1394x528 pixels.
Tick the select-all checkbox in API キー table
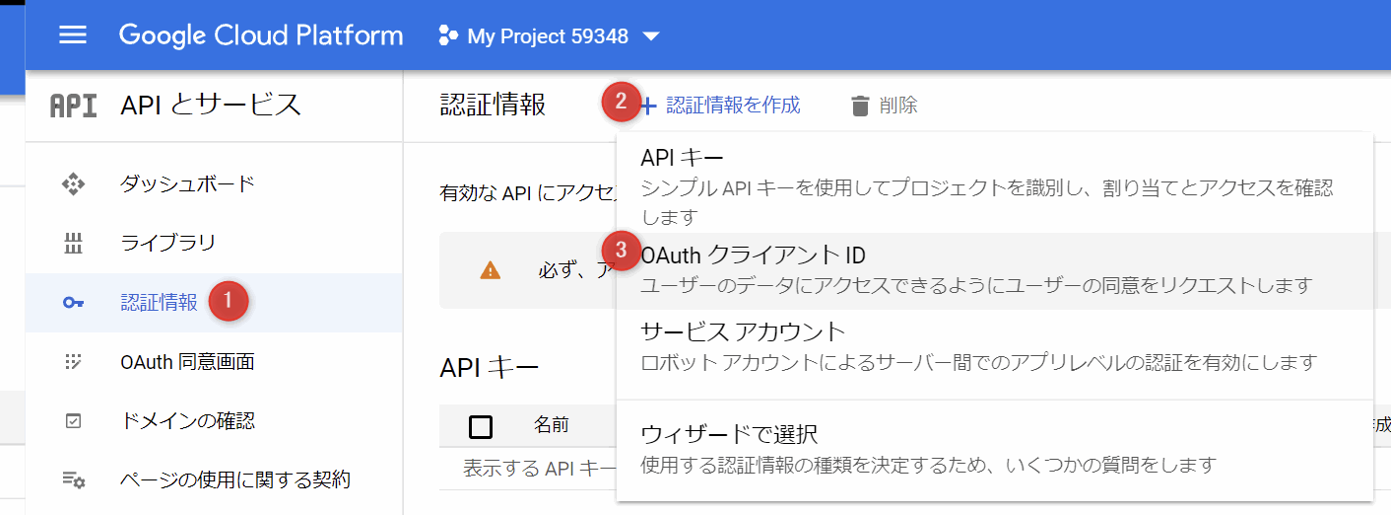point(481,427)
